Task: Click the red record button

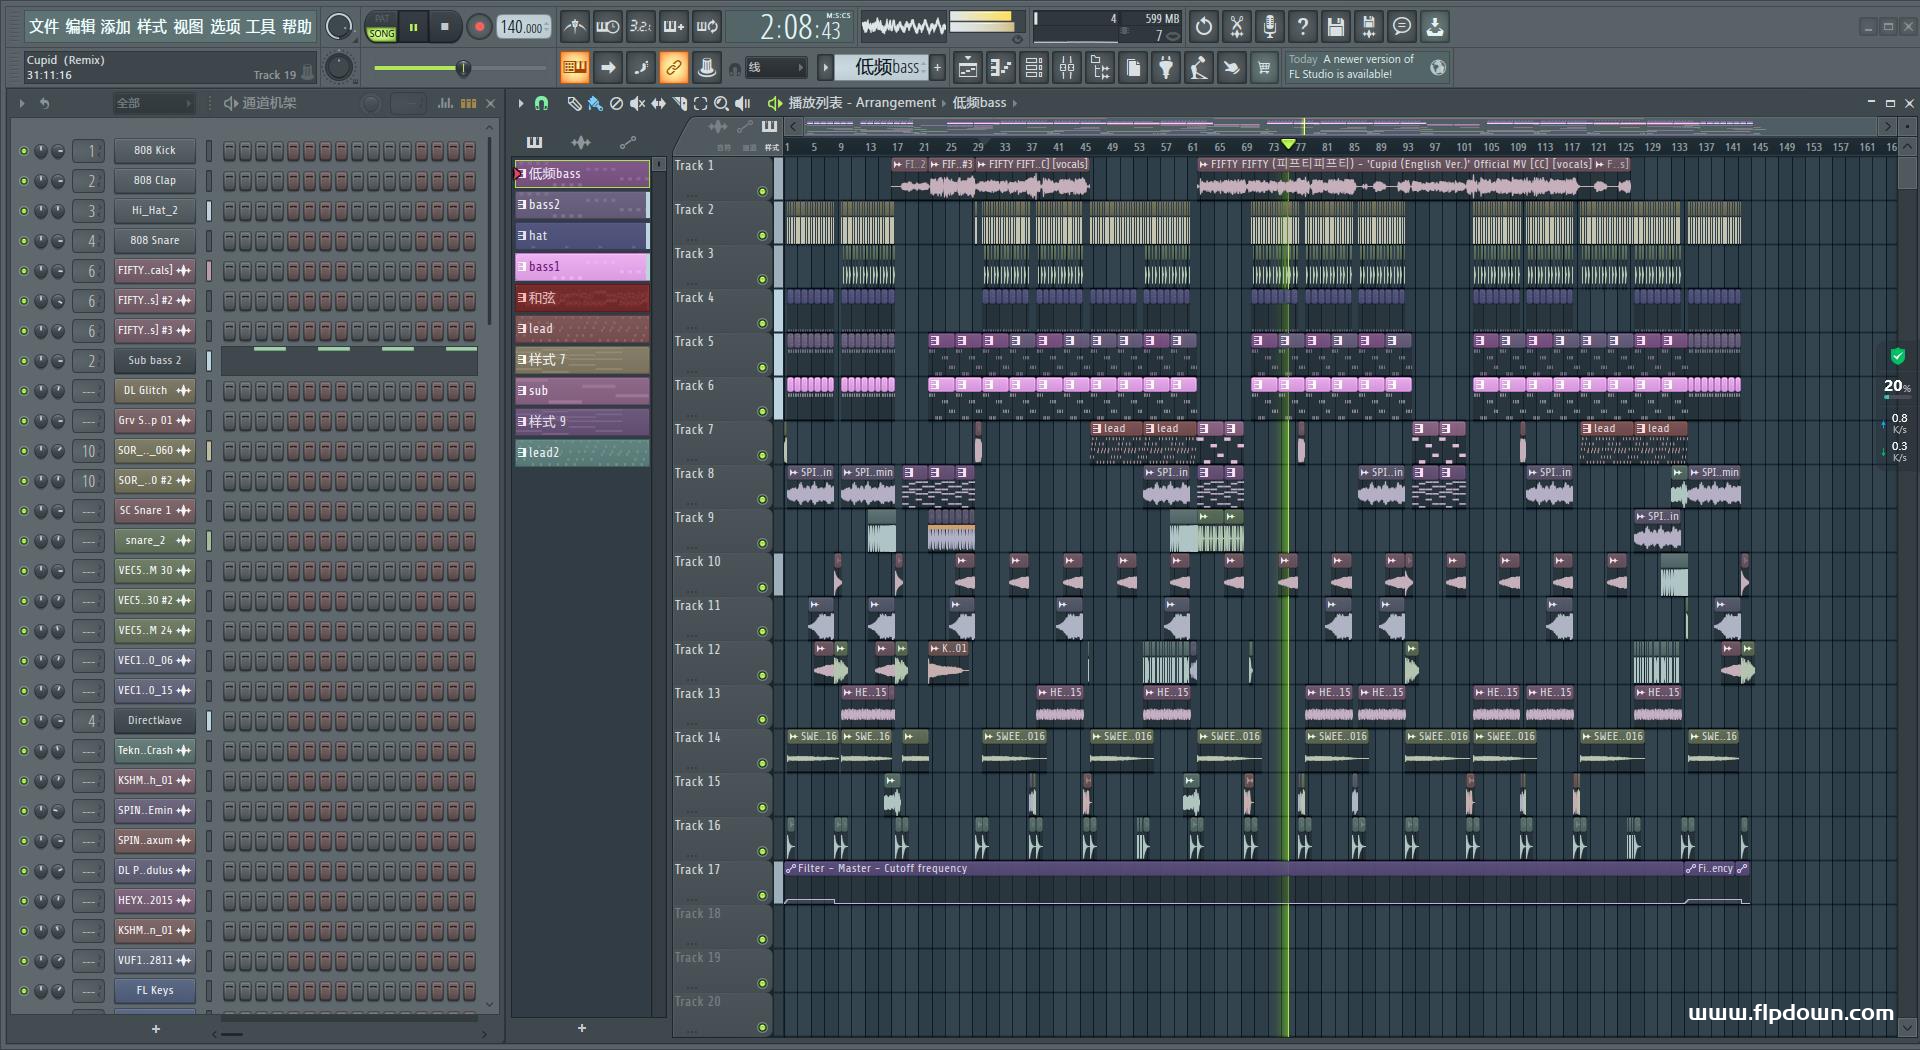Action: [479, 27]
